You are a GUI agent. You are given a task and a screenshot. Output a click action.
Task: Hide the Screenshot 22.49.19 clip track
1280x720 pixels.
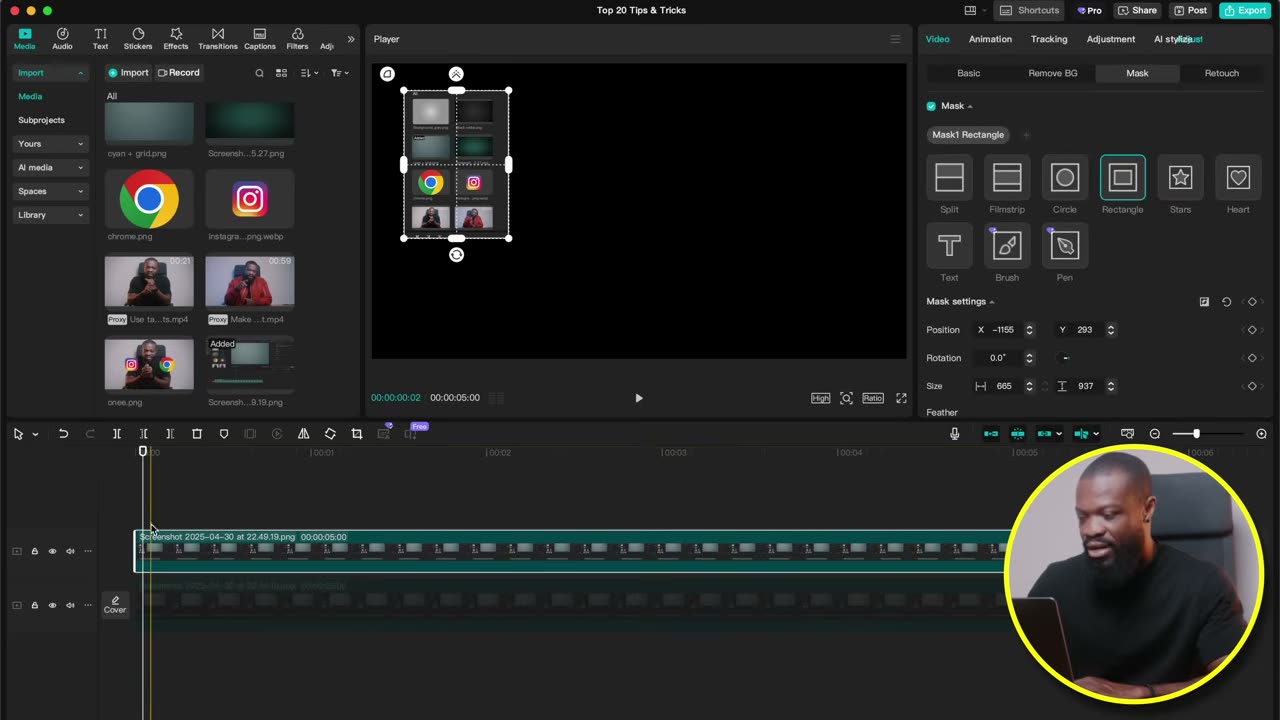click(x=52, y=551)
